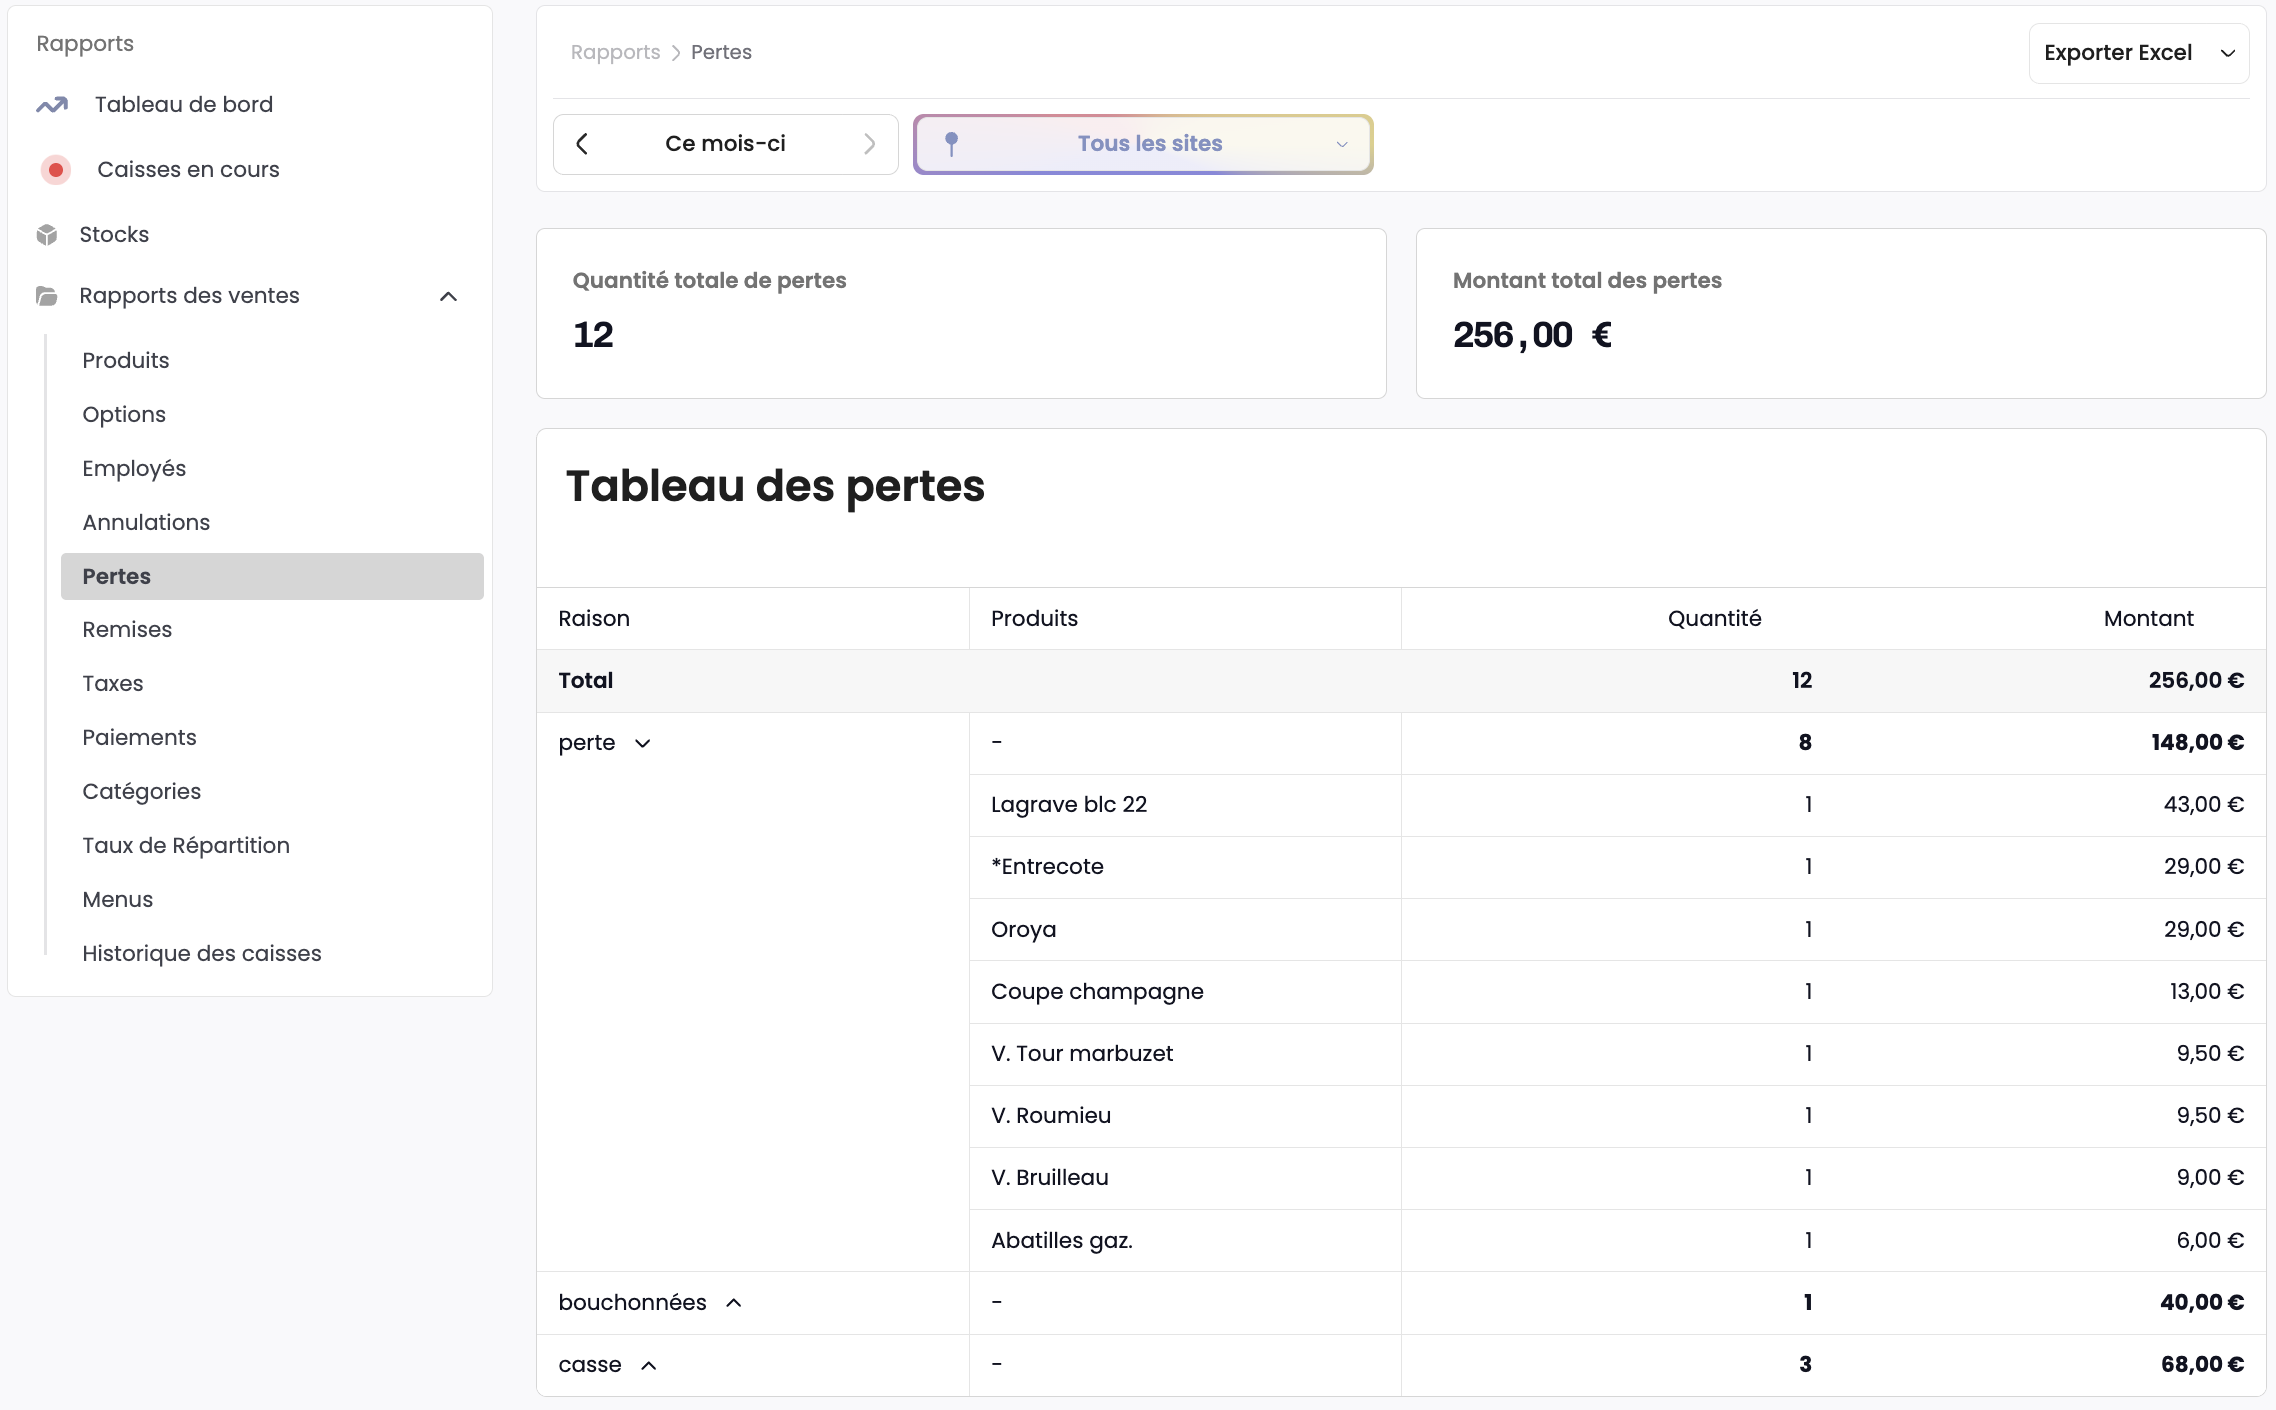
Task: Click the Rapports des ventes folder icon
Action: coord(46,296)
